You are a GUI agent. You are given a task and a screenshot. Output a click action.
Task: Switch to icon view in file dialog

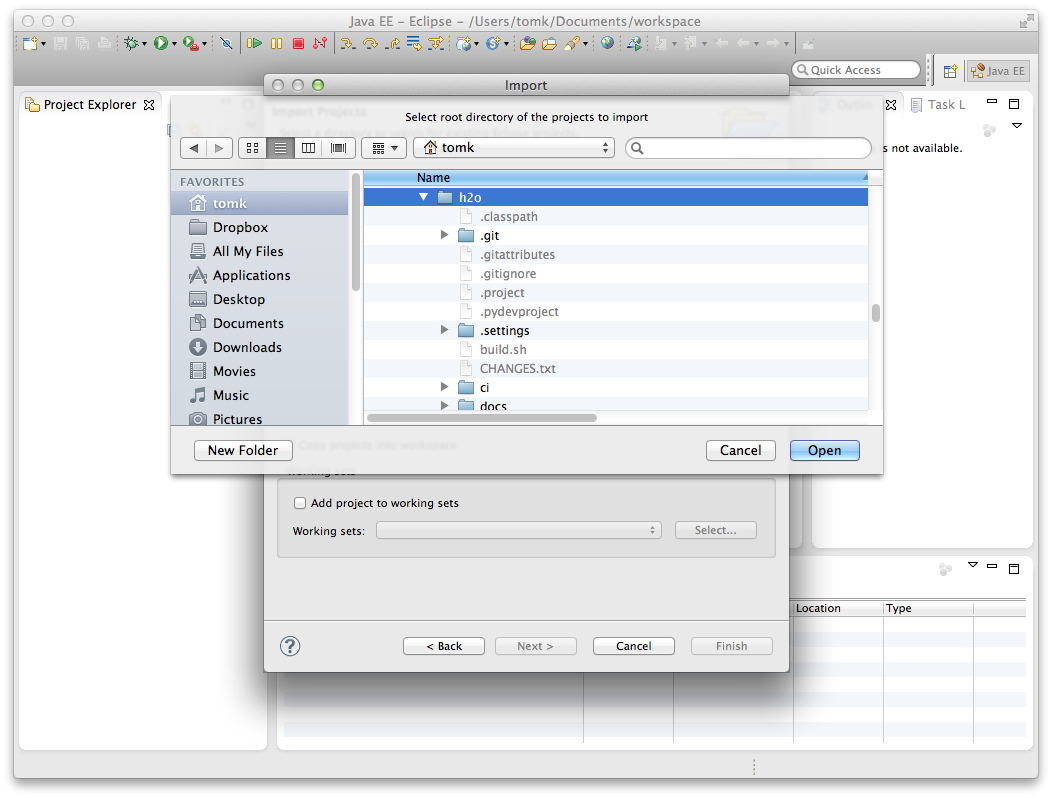click(x=252, y=148)
